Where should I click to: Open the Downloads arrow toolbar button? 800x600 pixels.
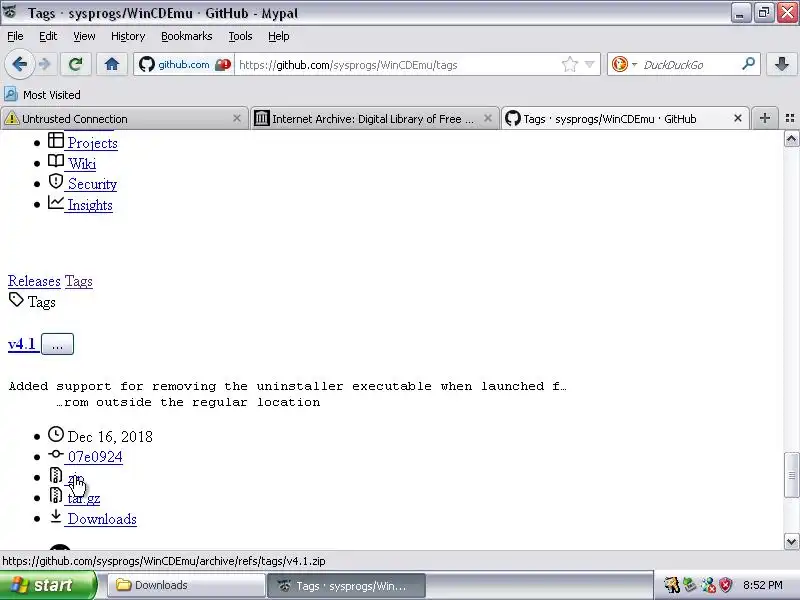click(782, 64)
